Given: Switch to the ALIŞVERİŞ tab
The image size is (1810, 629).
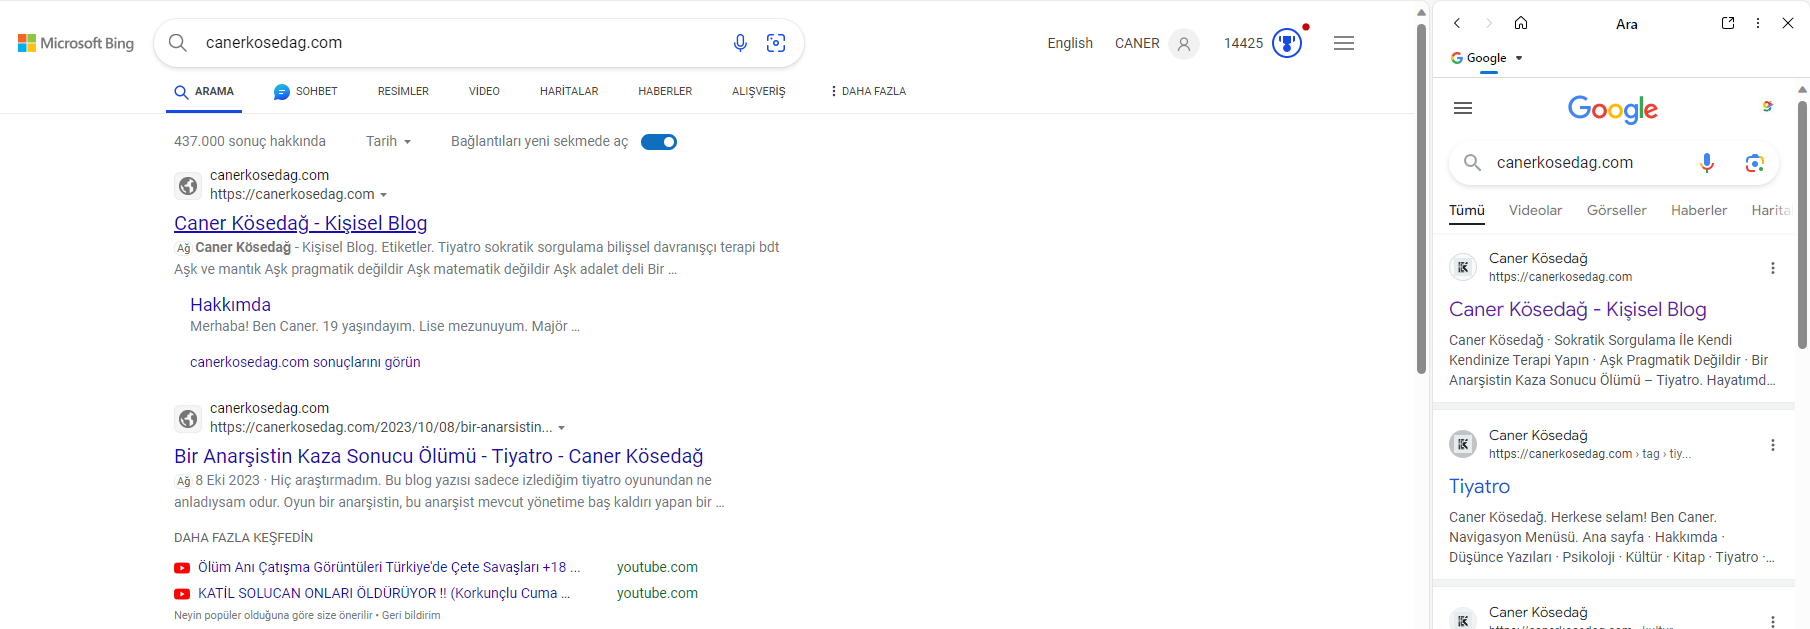Looking at the screenshot, I should coord(758,91).
